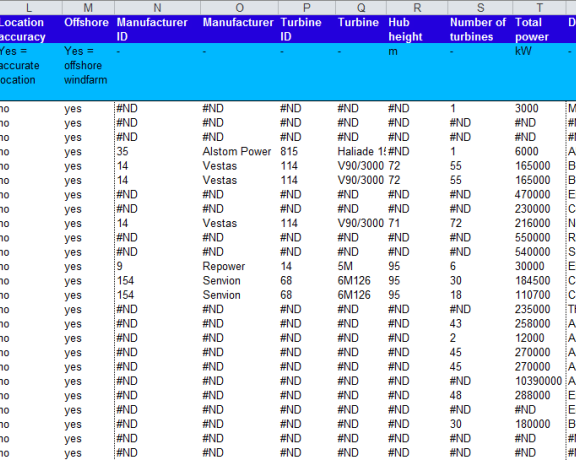Click the 'Total power' header cell
This screenshot has height=460, width=576.
tap(539, 29)
